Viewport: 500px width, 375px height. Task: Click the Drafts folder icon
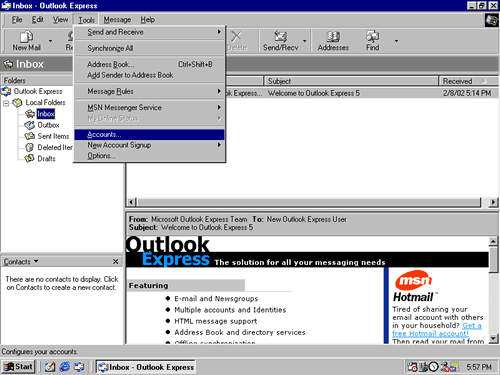click(30, 158)
